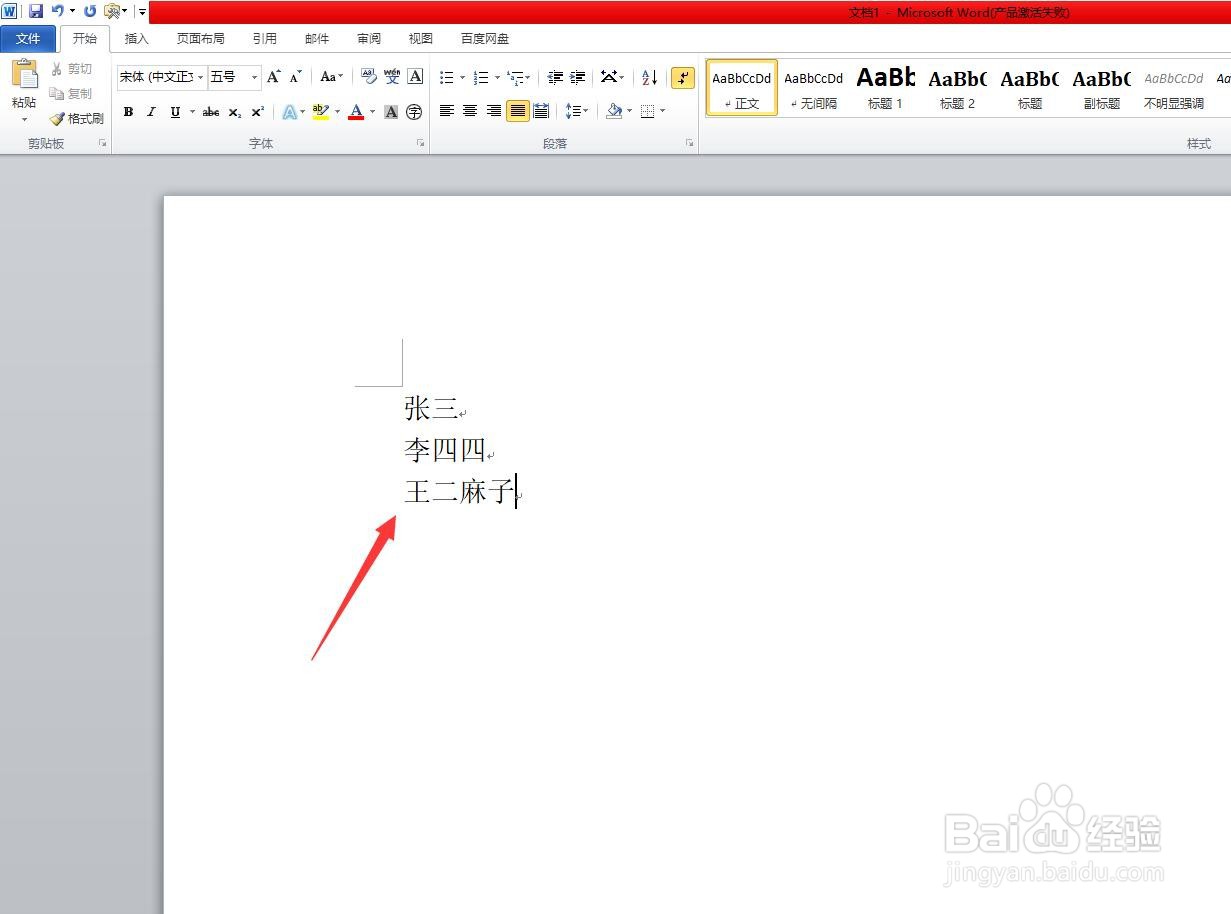The width and height of the screenshot is (1231, 914).
Task: Apply superscript formatting
Action: click(256, 112)
